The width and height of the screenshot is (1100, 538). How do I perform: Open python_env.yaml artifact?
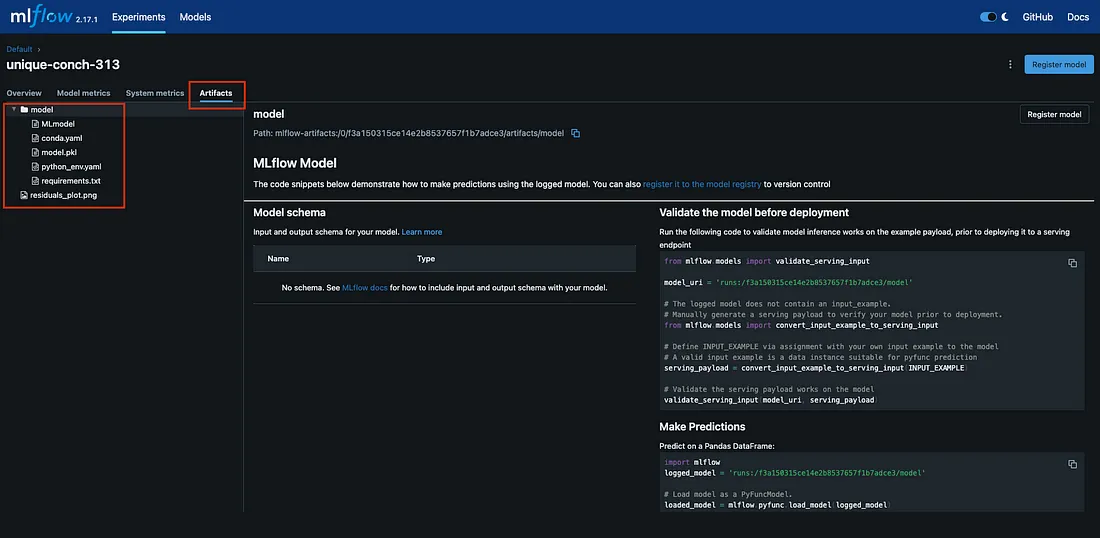pyautogui.click(x=71, y=167)
